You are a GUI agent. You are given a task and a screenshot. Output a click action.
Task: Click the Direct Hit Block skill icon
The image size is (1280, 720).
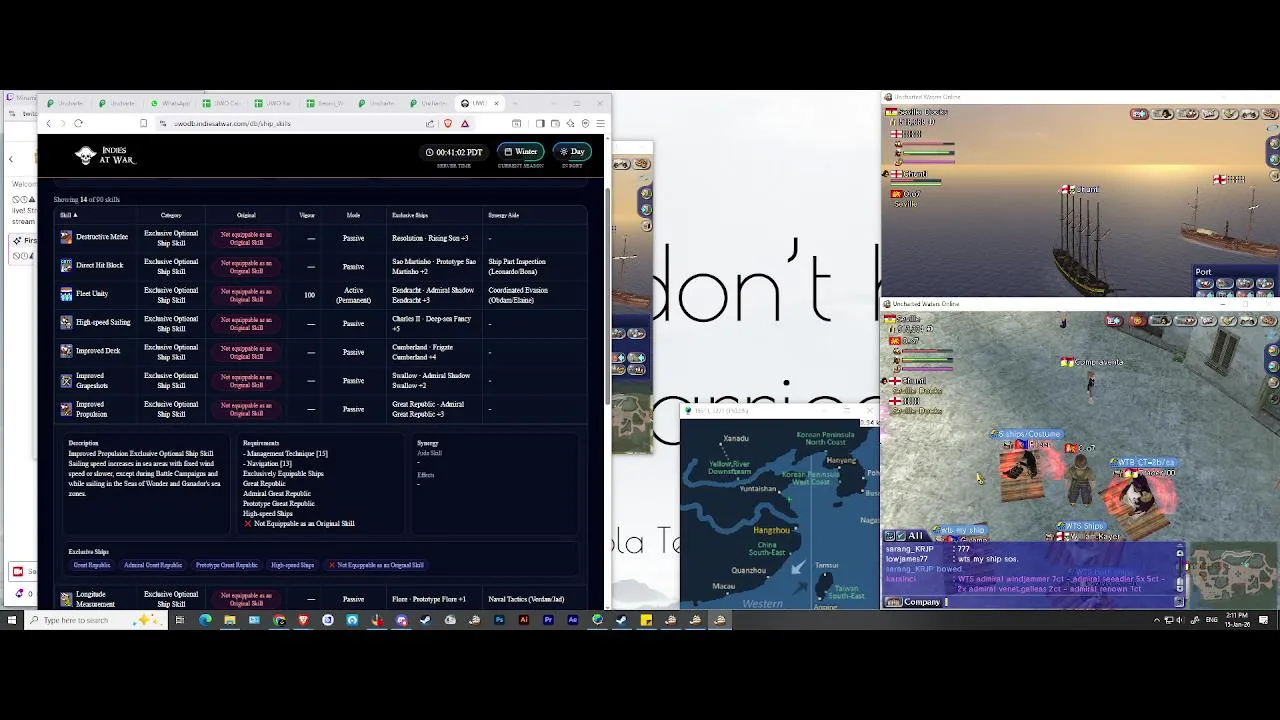[x=66, y=266]
